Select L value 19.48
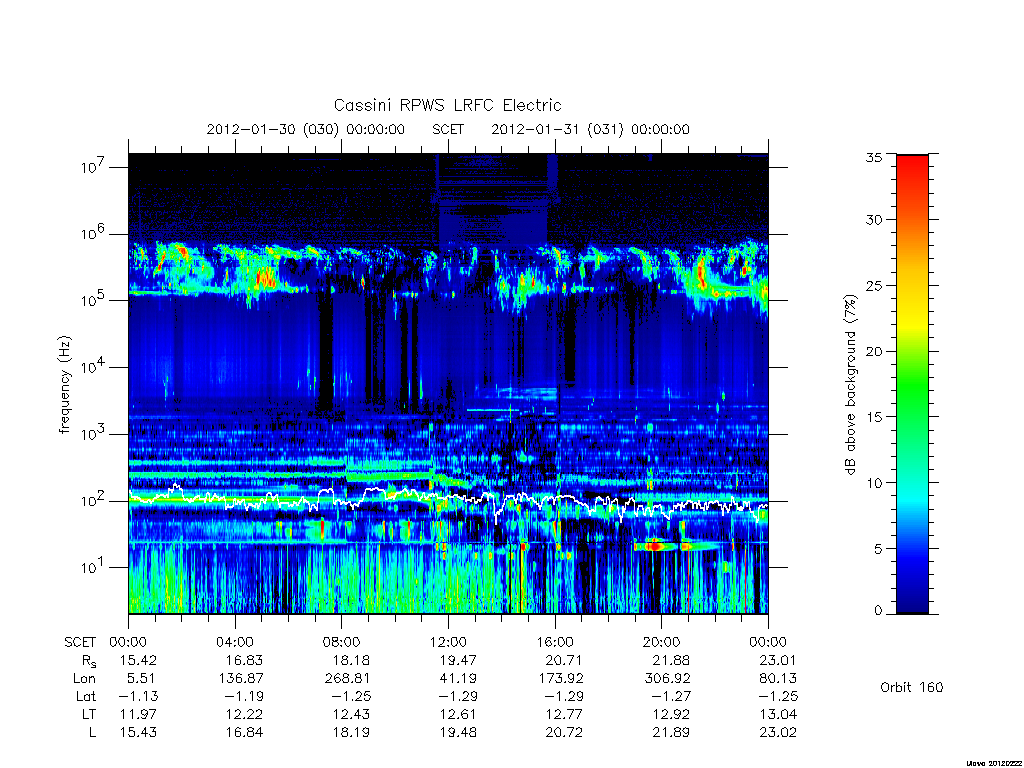This screenshot has width=1024, height=768. 458,733
